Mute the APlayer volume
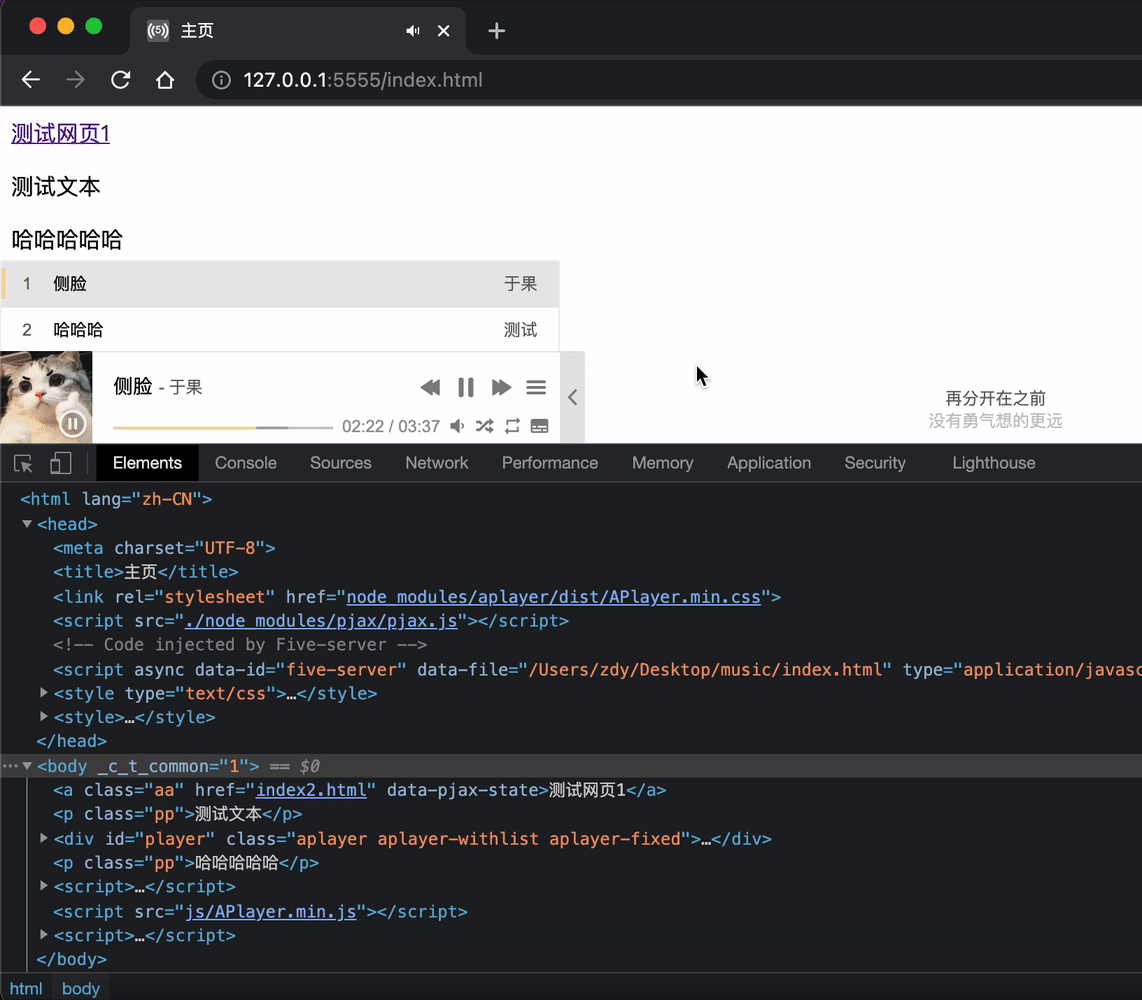This screenshot has width=1142, height=1000. point(457,426)
